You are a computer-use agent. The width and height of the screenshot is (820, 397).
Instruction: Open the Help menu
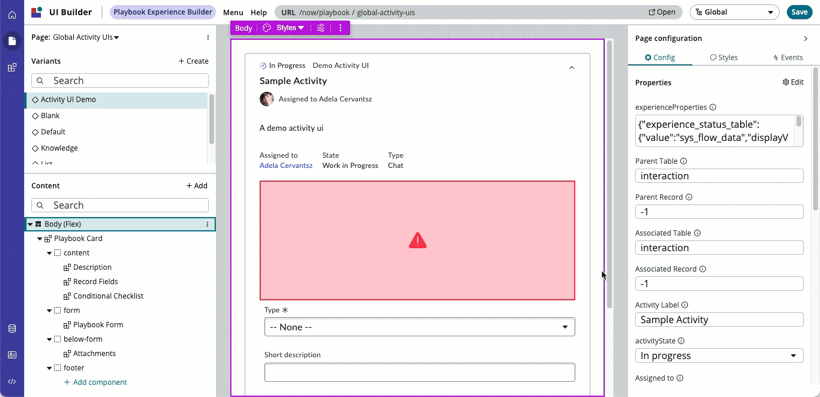(258, 12)
